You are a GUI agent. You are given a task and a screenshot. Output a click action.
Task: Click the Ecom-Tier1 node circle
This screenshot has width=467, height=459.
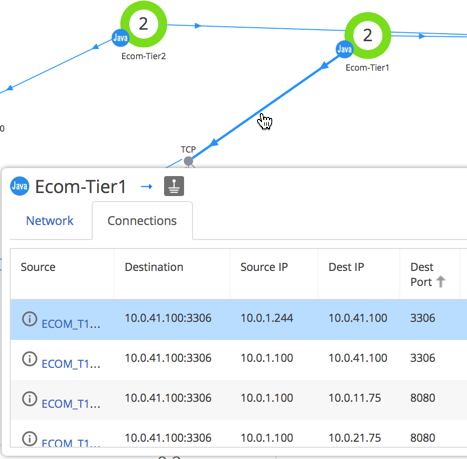tap(367, 35)
